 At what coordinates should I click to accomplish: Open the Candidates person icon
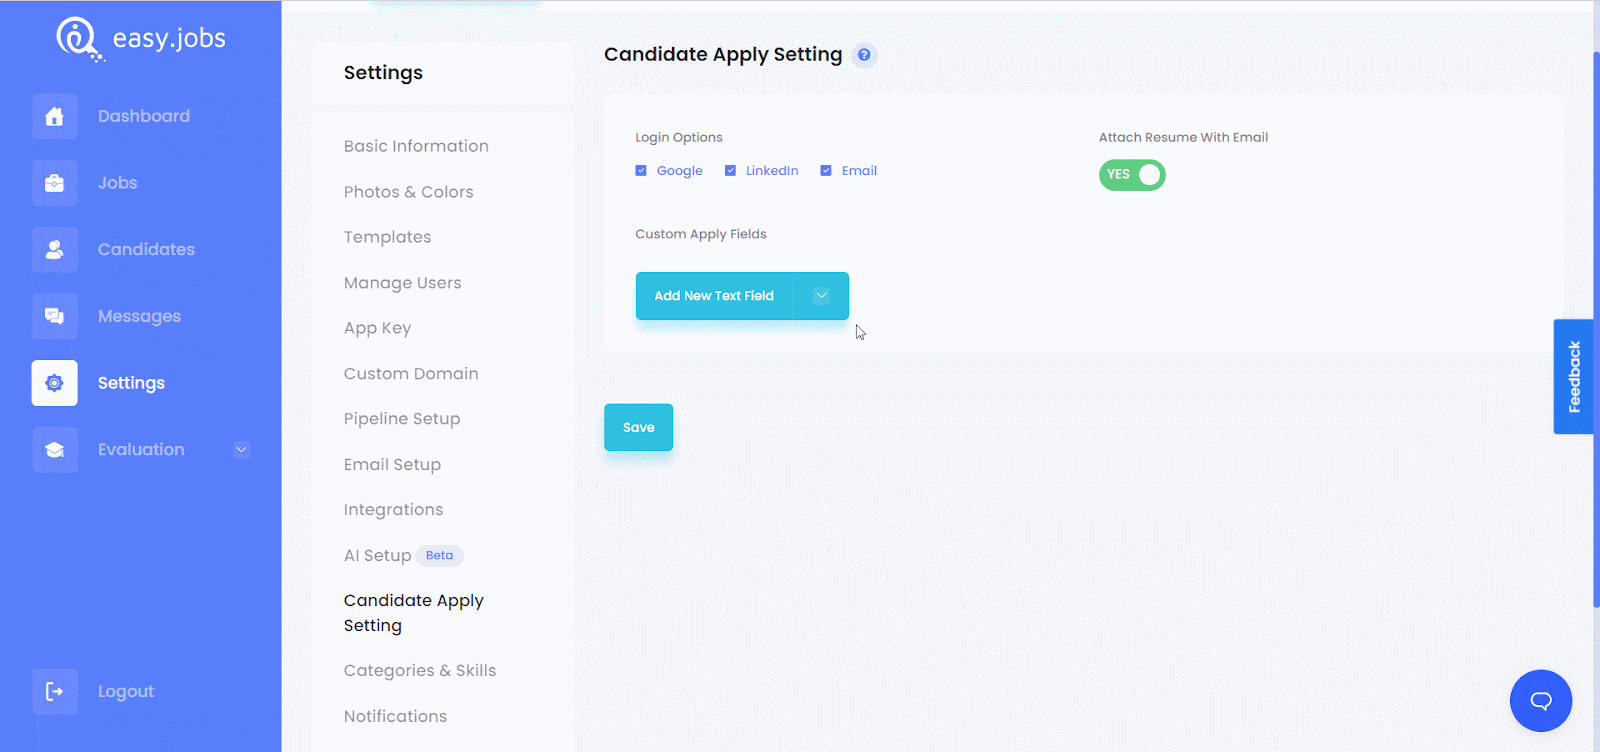tap(54, 250)
